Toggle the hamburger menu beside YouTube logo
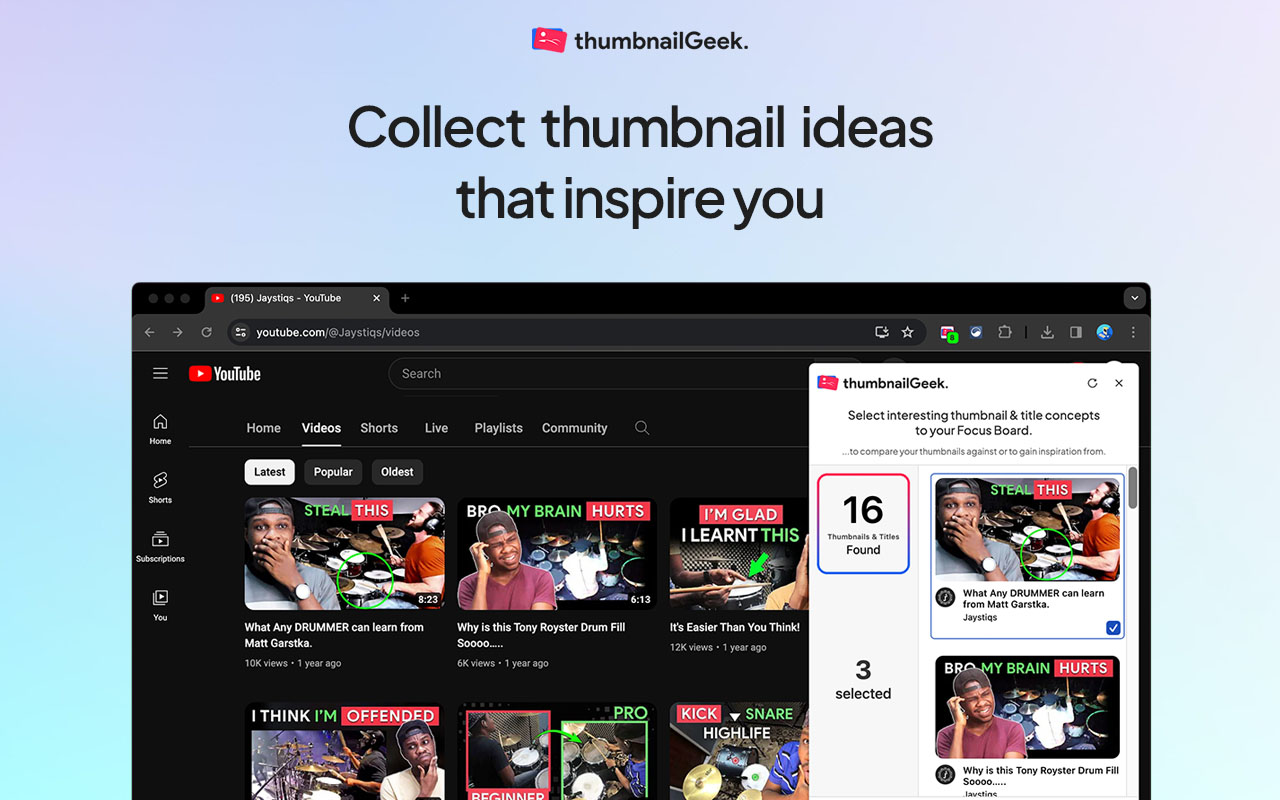The image size is (1280, 800). click(160, 373)
